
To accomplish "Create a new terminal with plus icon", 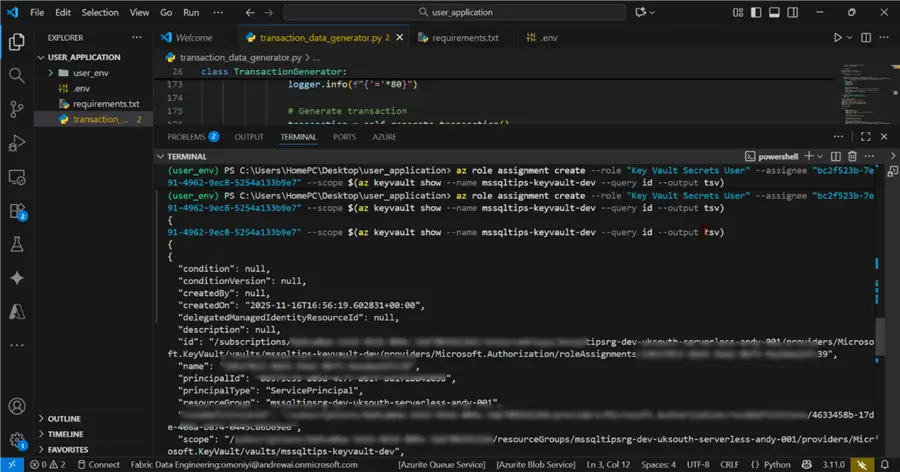I will (809, 156).
